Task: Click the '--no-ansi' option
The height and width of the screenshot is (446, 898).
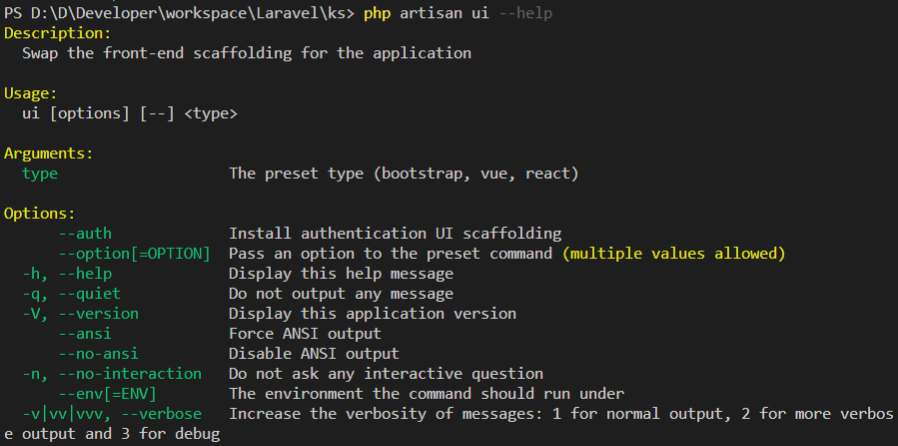Action: tap(99, 353)
